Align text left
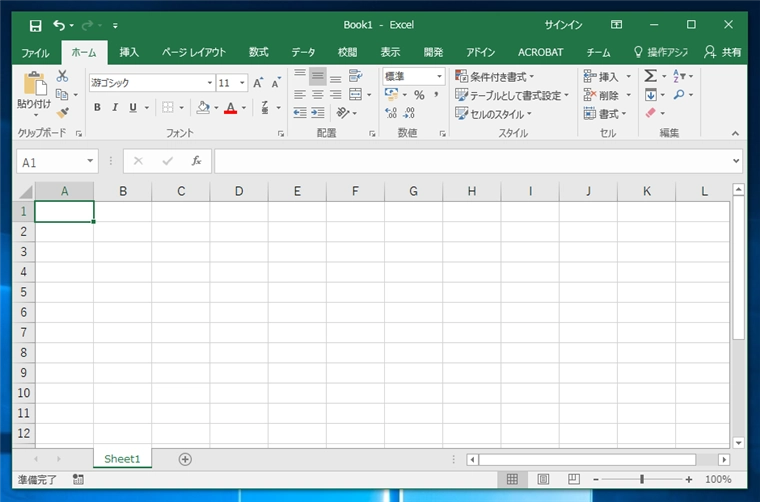Image resolution: width=760 pixels, height=502 pixels. [x=300, y=94]
